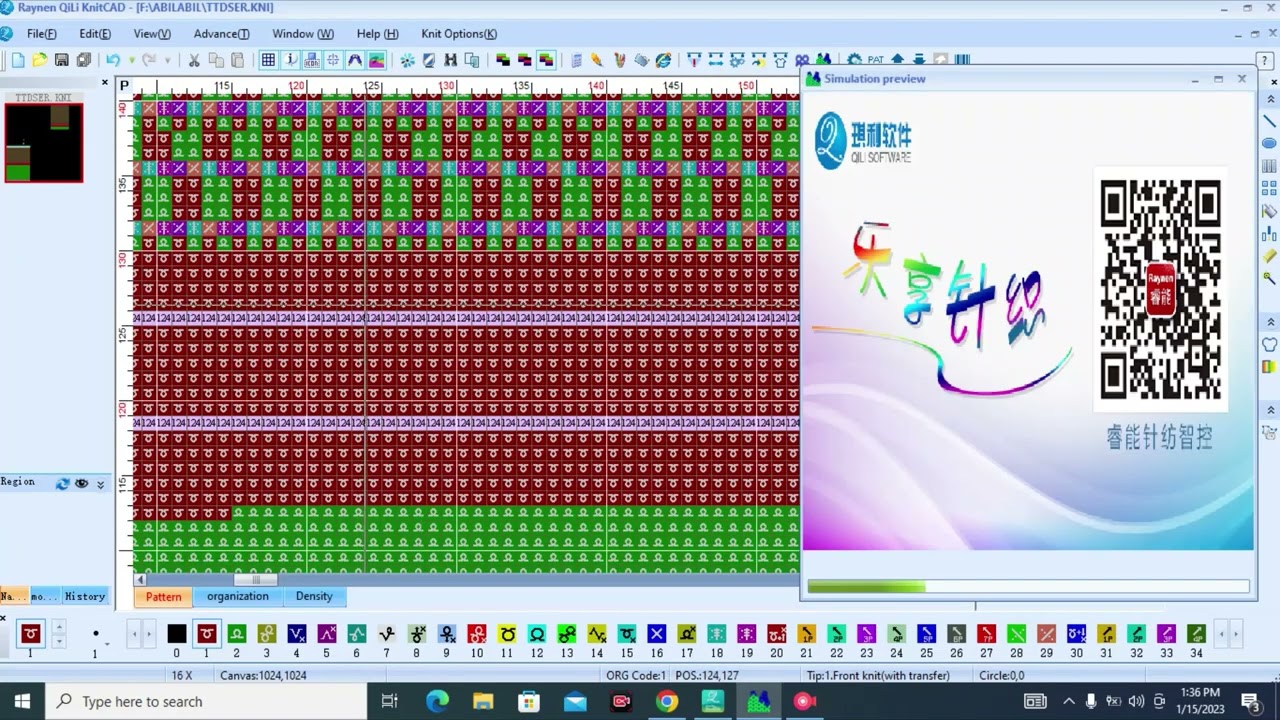Click the Undo arrow icon

pos(113,60)
